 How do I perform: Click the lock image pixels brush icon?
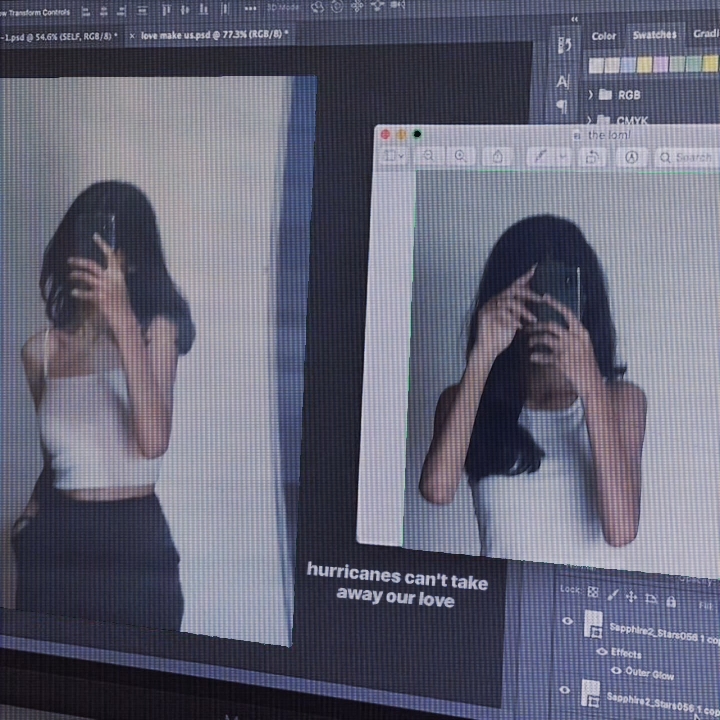pyautogui.click(x=613, y=595)
